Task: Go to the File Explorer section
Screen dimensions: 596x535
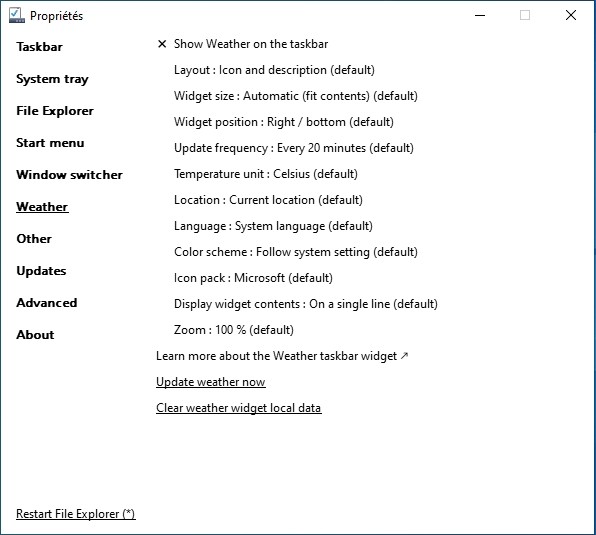Action: (55, 111)
